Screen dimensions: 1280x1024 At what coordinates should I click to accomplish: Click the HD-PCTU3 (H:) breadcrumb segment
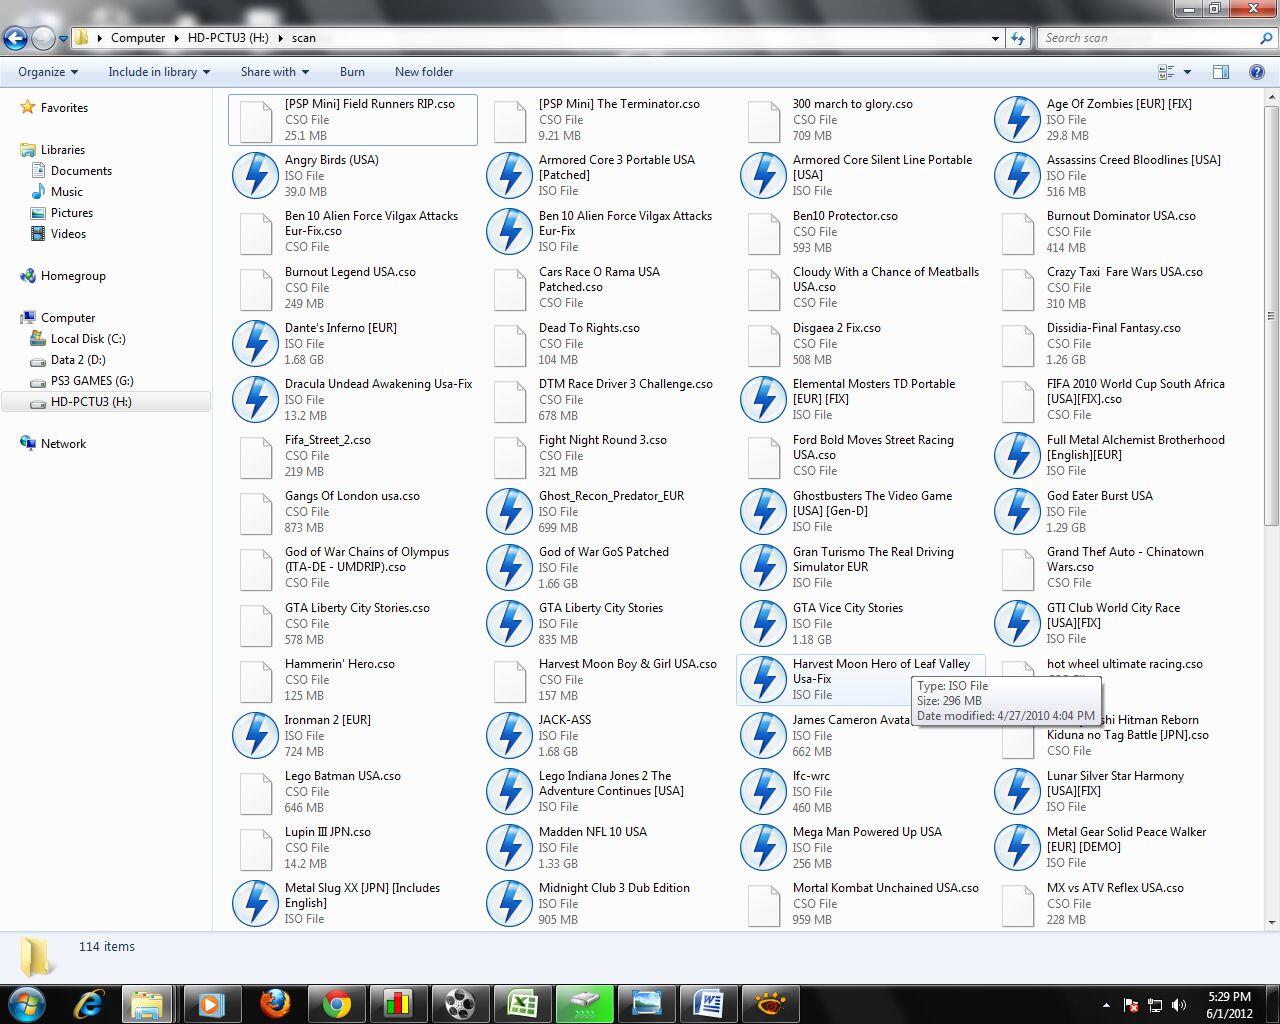tap(228, 38)
